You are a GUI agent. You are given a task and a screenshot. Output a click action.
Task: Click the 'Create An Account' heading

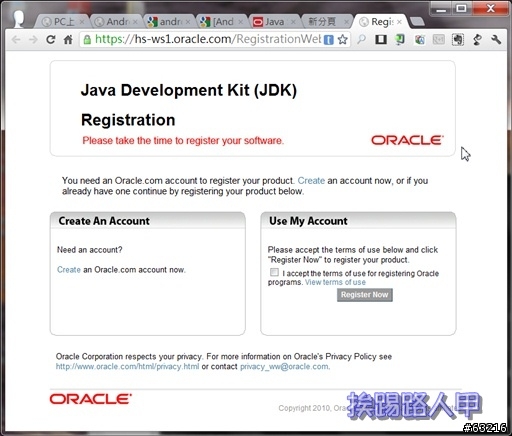point(104,221)
